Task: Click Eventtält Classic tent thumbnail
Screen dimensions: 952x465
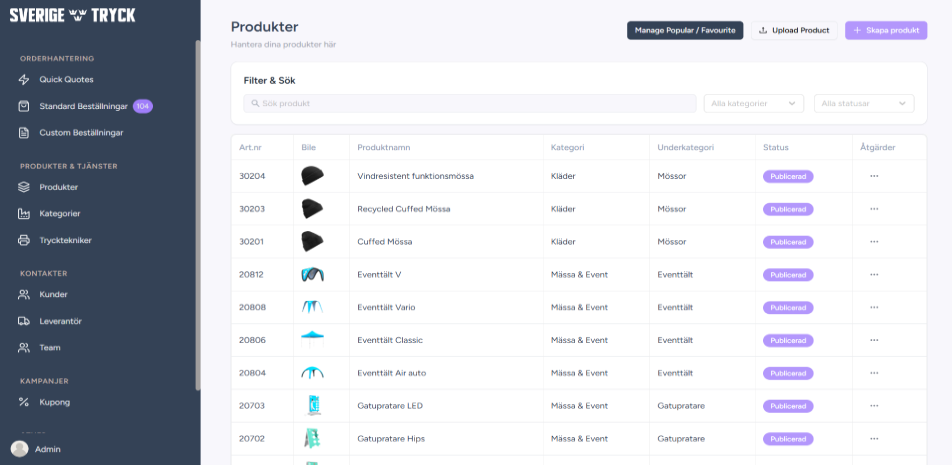Action: coord(312,340)
